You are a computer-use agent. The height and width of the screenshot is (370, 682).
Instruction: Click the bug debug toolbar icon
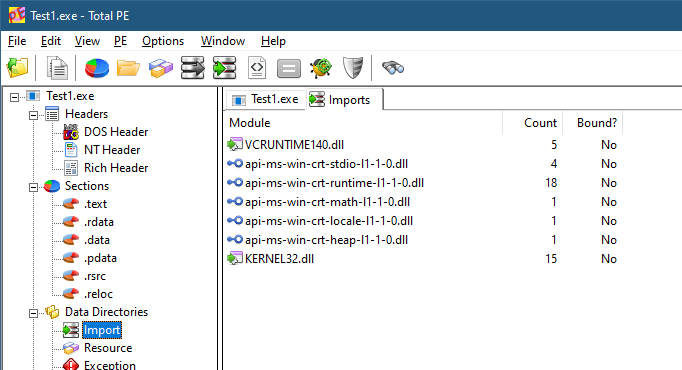(321, 68)
